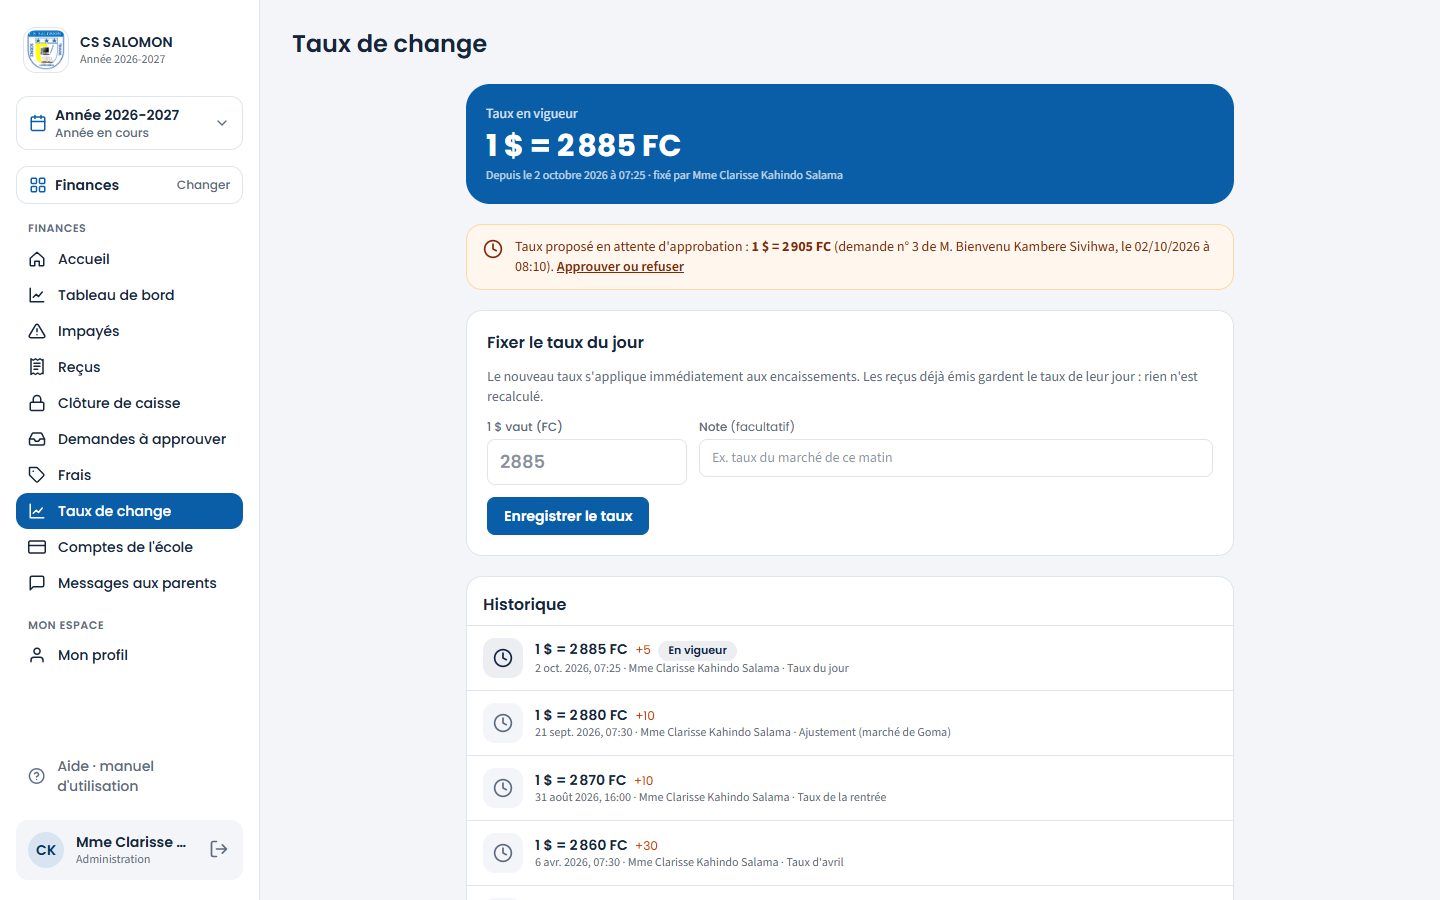
Task: Click the clock icon in the pending approval banner
Action: [493, 249]
